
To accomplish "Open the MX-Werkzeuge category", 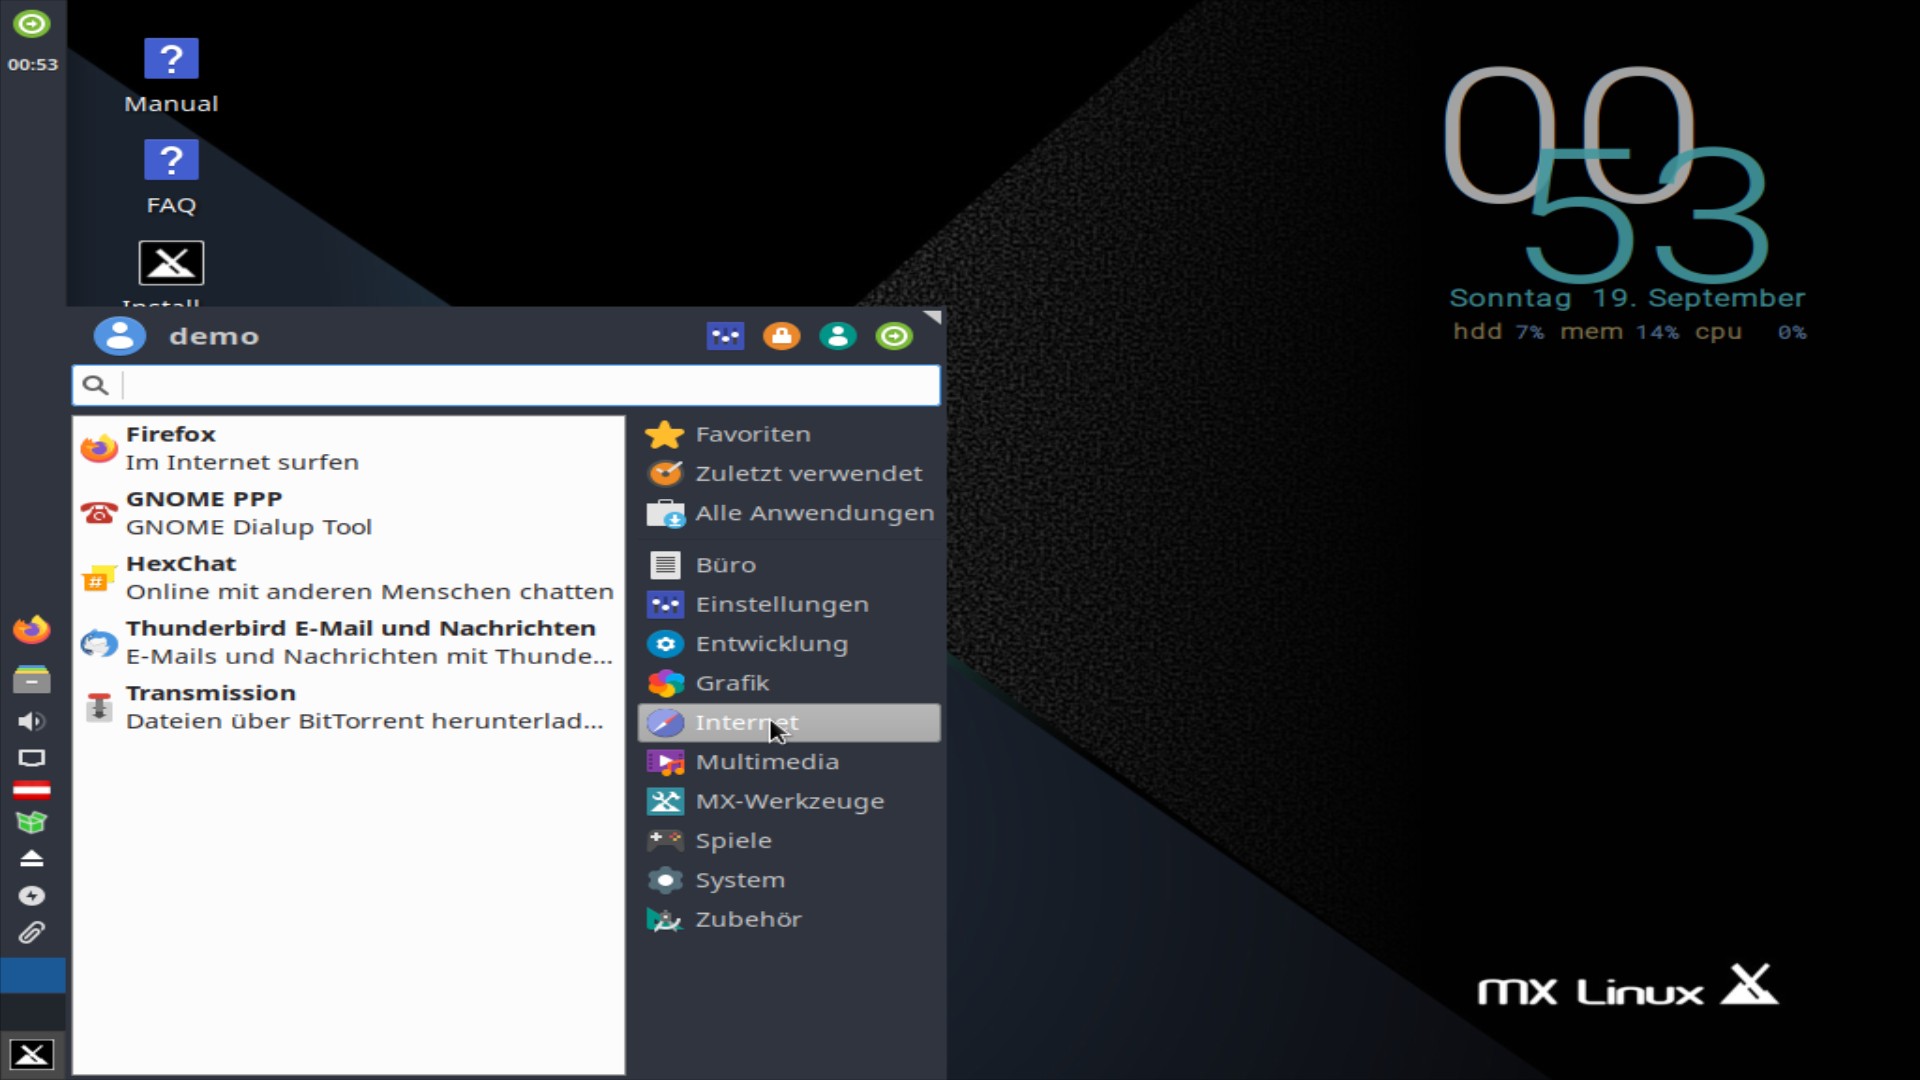I will (790, 801).
